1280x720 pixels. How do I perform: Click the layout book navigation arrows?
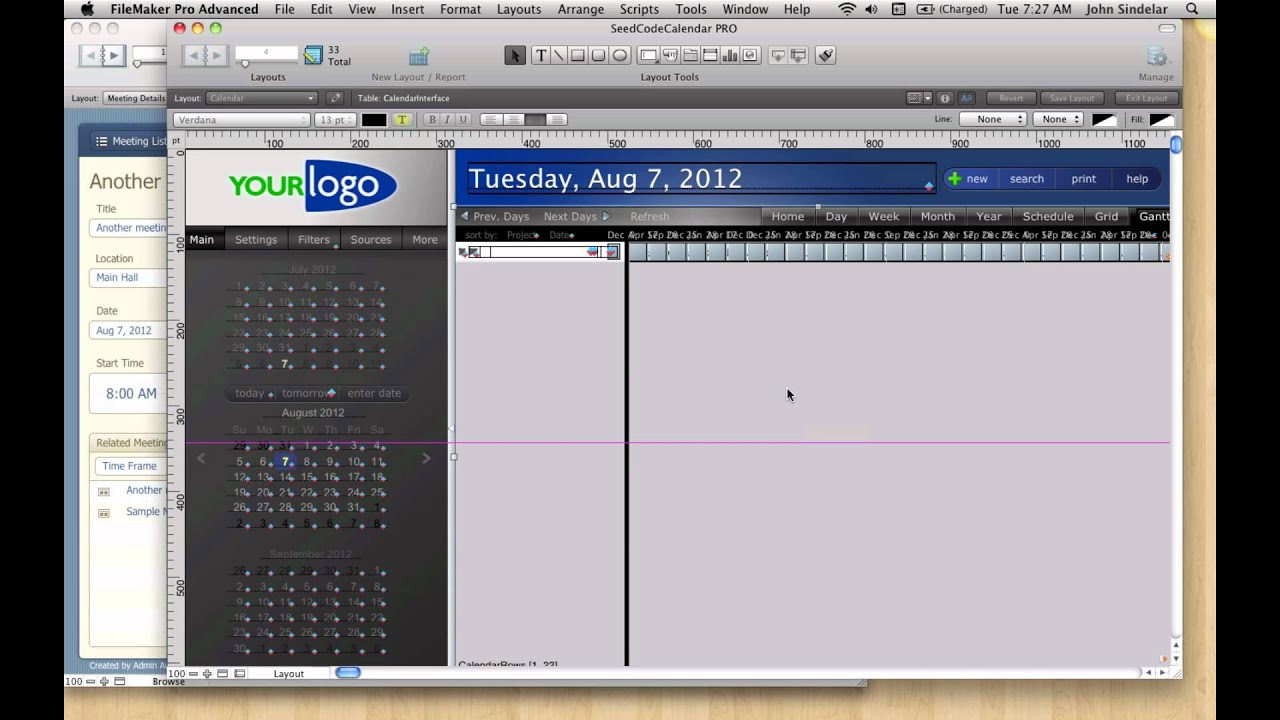[205, 56]
